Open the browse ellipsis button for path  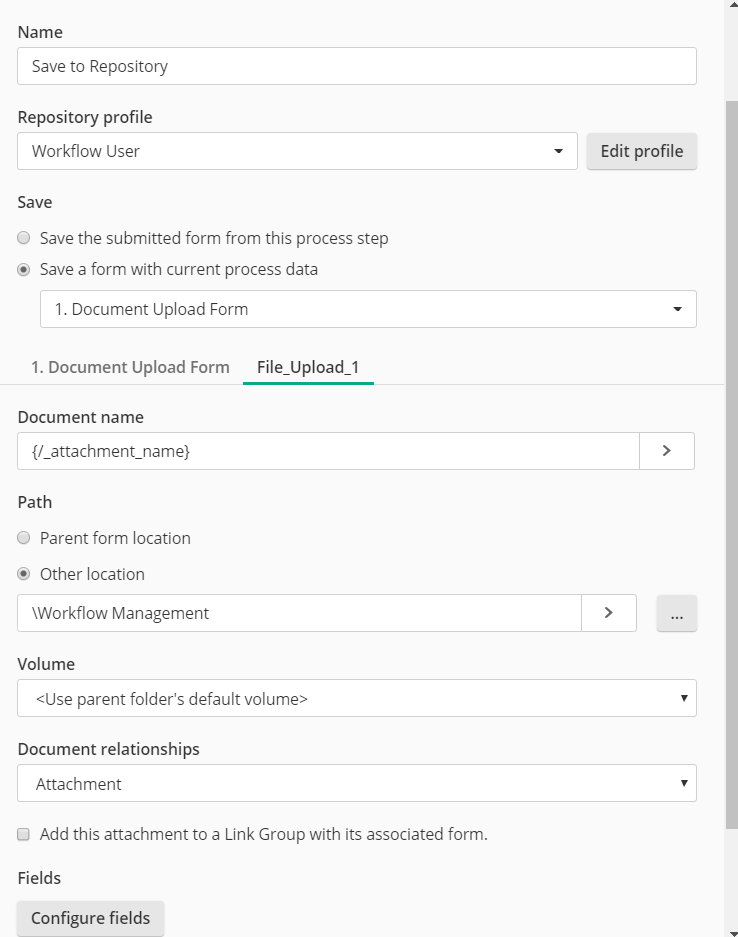coord(676,613)
